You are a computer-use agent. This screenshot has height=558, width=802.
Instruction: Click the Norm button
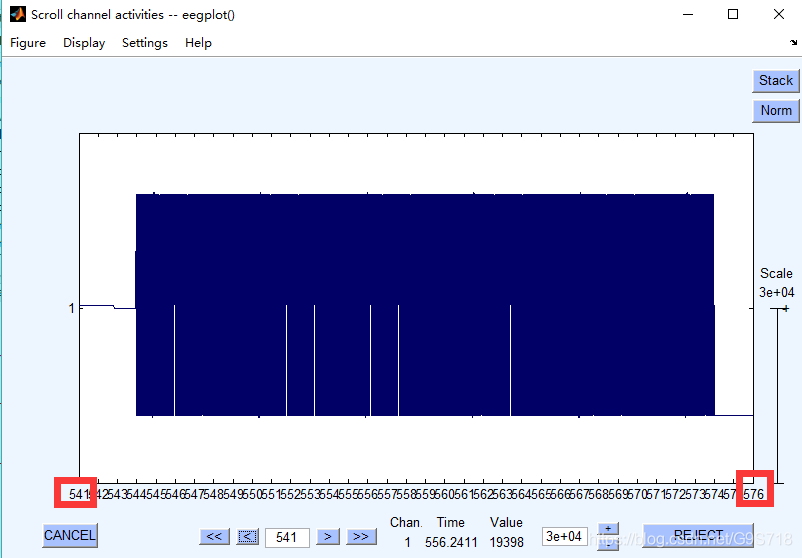[775, 110]
